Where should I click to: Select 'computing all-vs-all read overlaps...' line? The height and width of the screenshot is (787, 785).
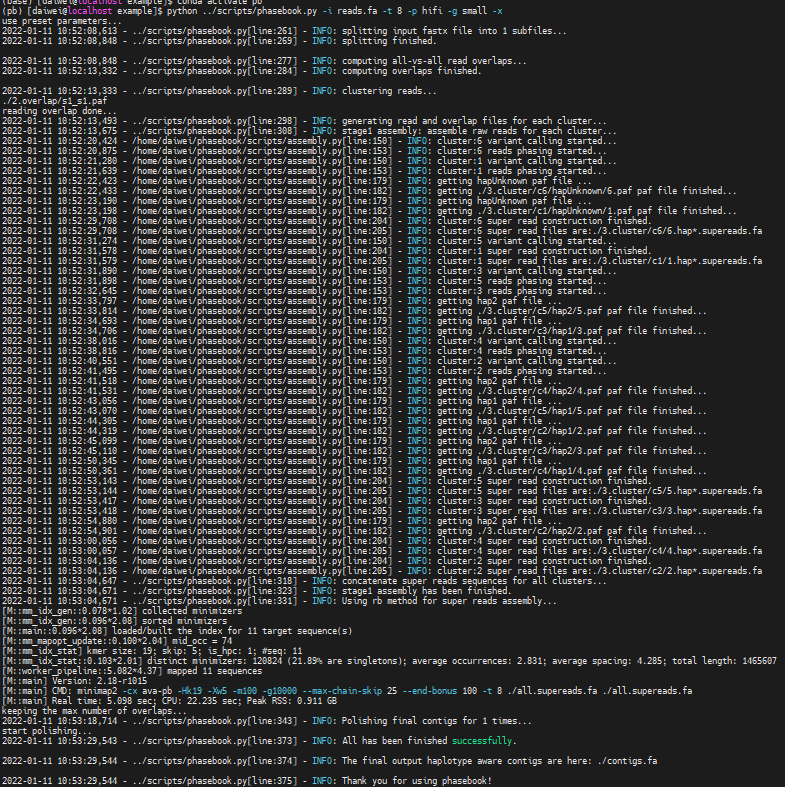[264, 61]
